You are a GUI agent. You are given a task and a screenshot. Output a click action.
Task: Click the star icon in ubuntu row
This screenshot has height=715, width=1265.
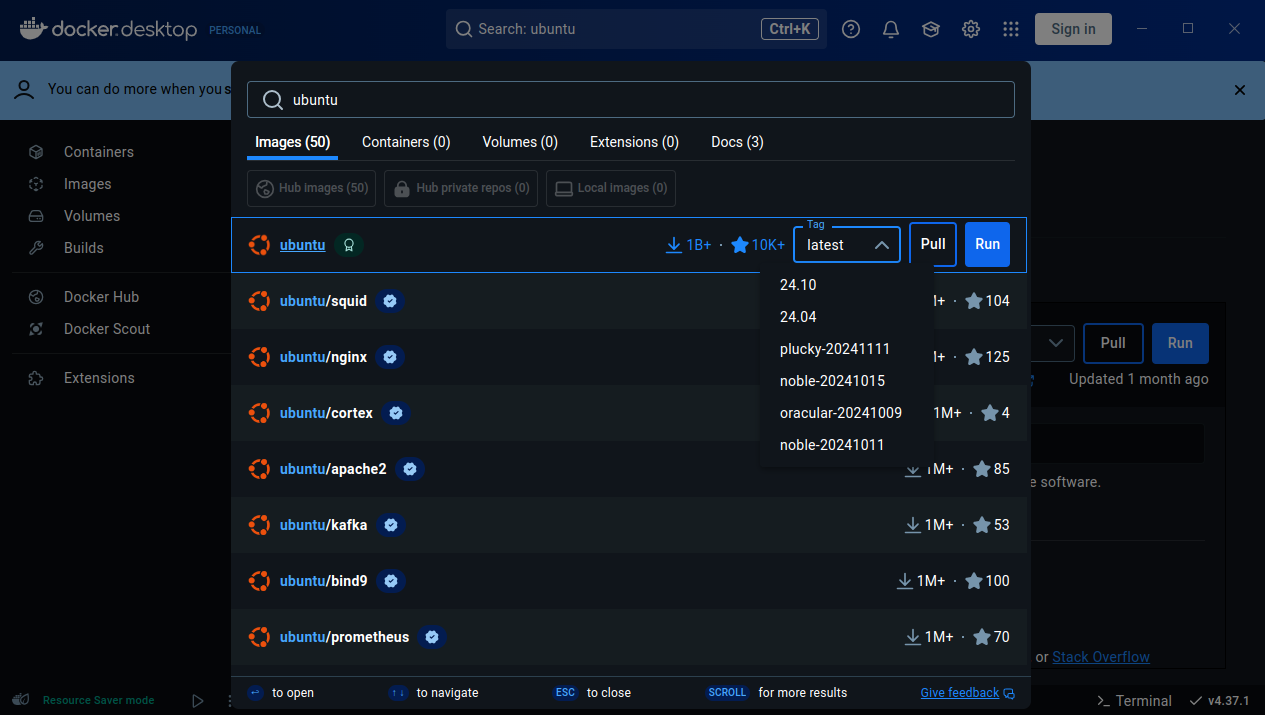[740, 245]
